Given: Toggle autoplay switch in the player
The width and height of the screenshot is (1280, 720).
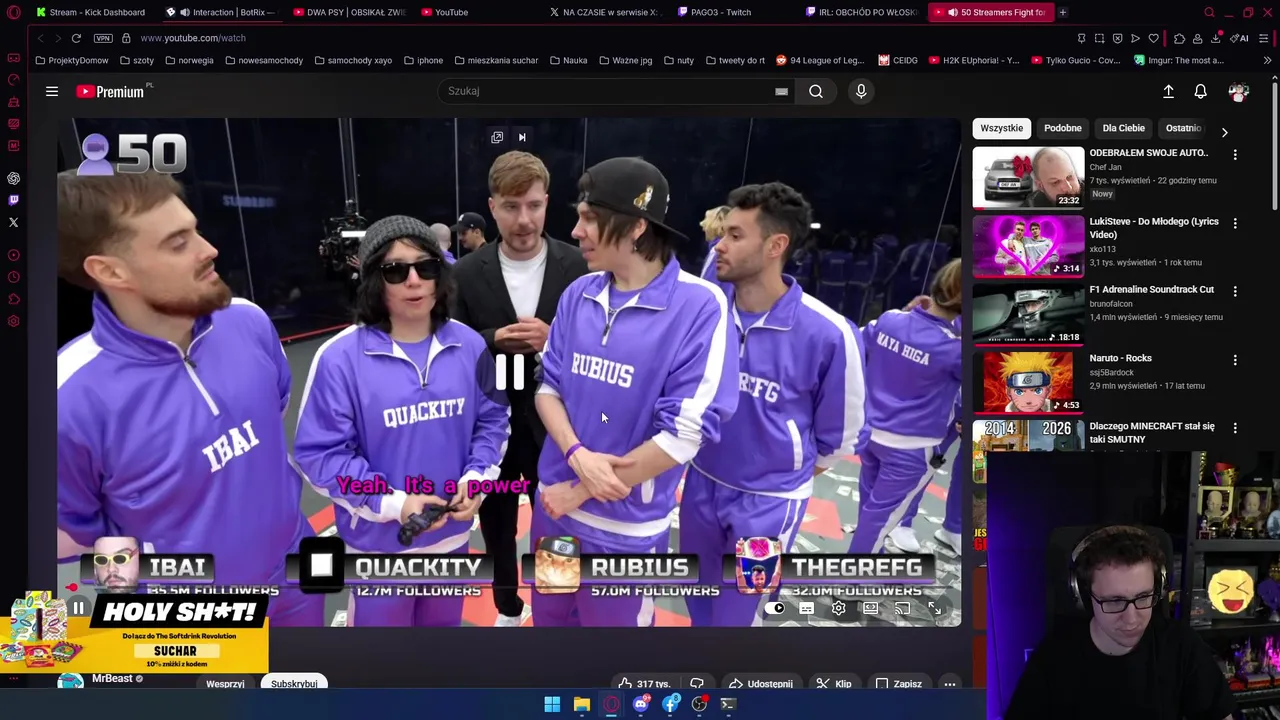Looking at the screenshot, I should click(775, 608).
